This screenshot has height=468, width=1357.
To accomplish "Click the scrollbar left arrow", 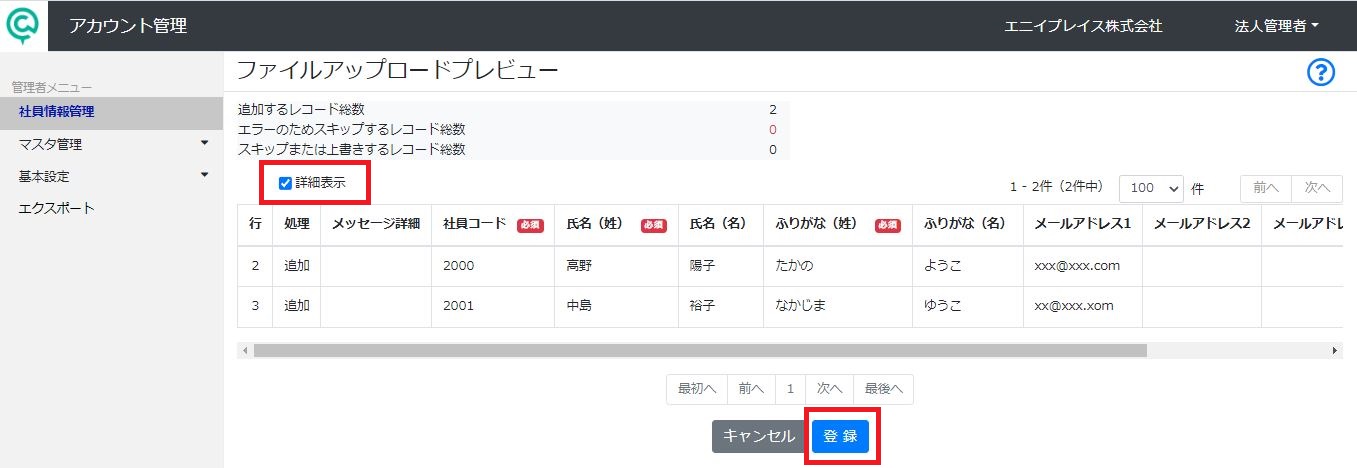I will [x=245, y=351].
